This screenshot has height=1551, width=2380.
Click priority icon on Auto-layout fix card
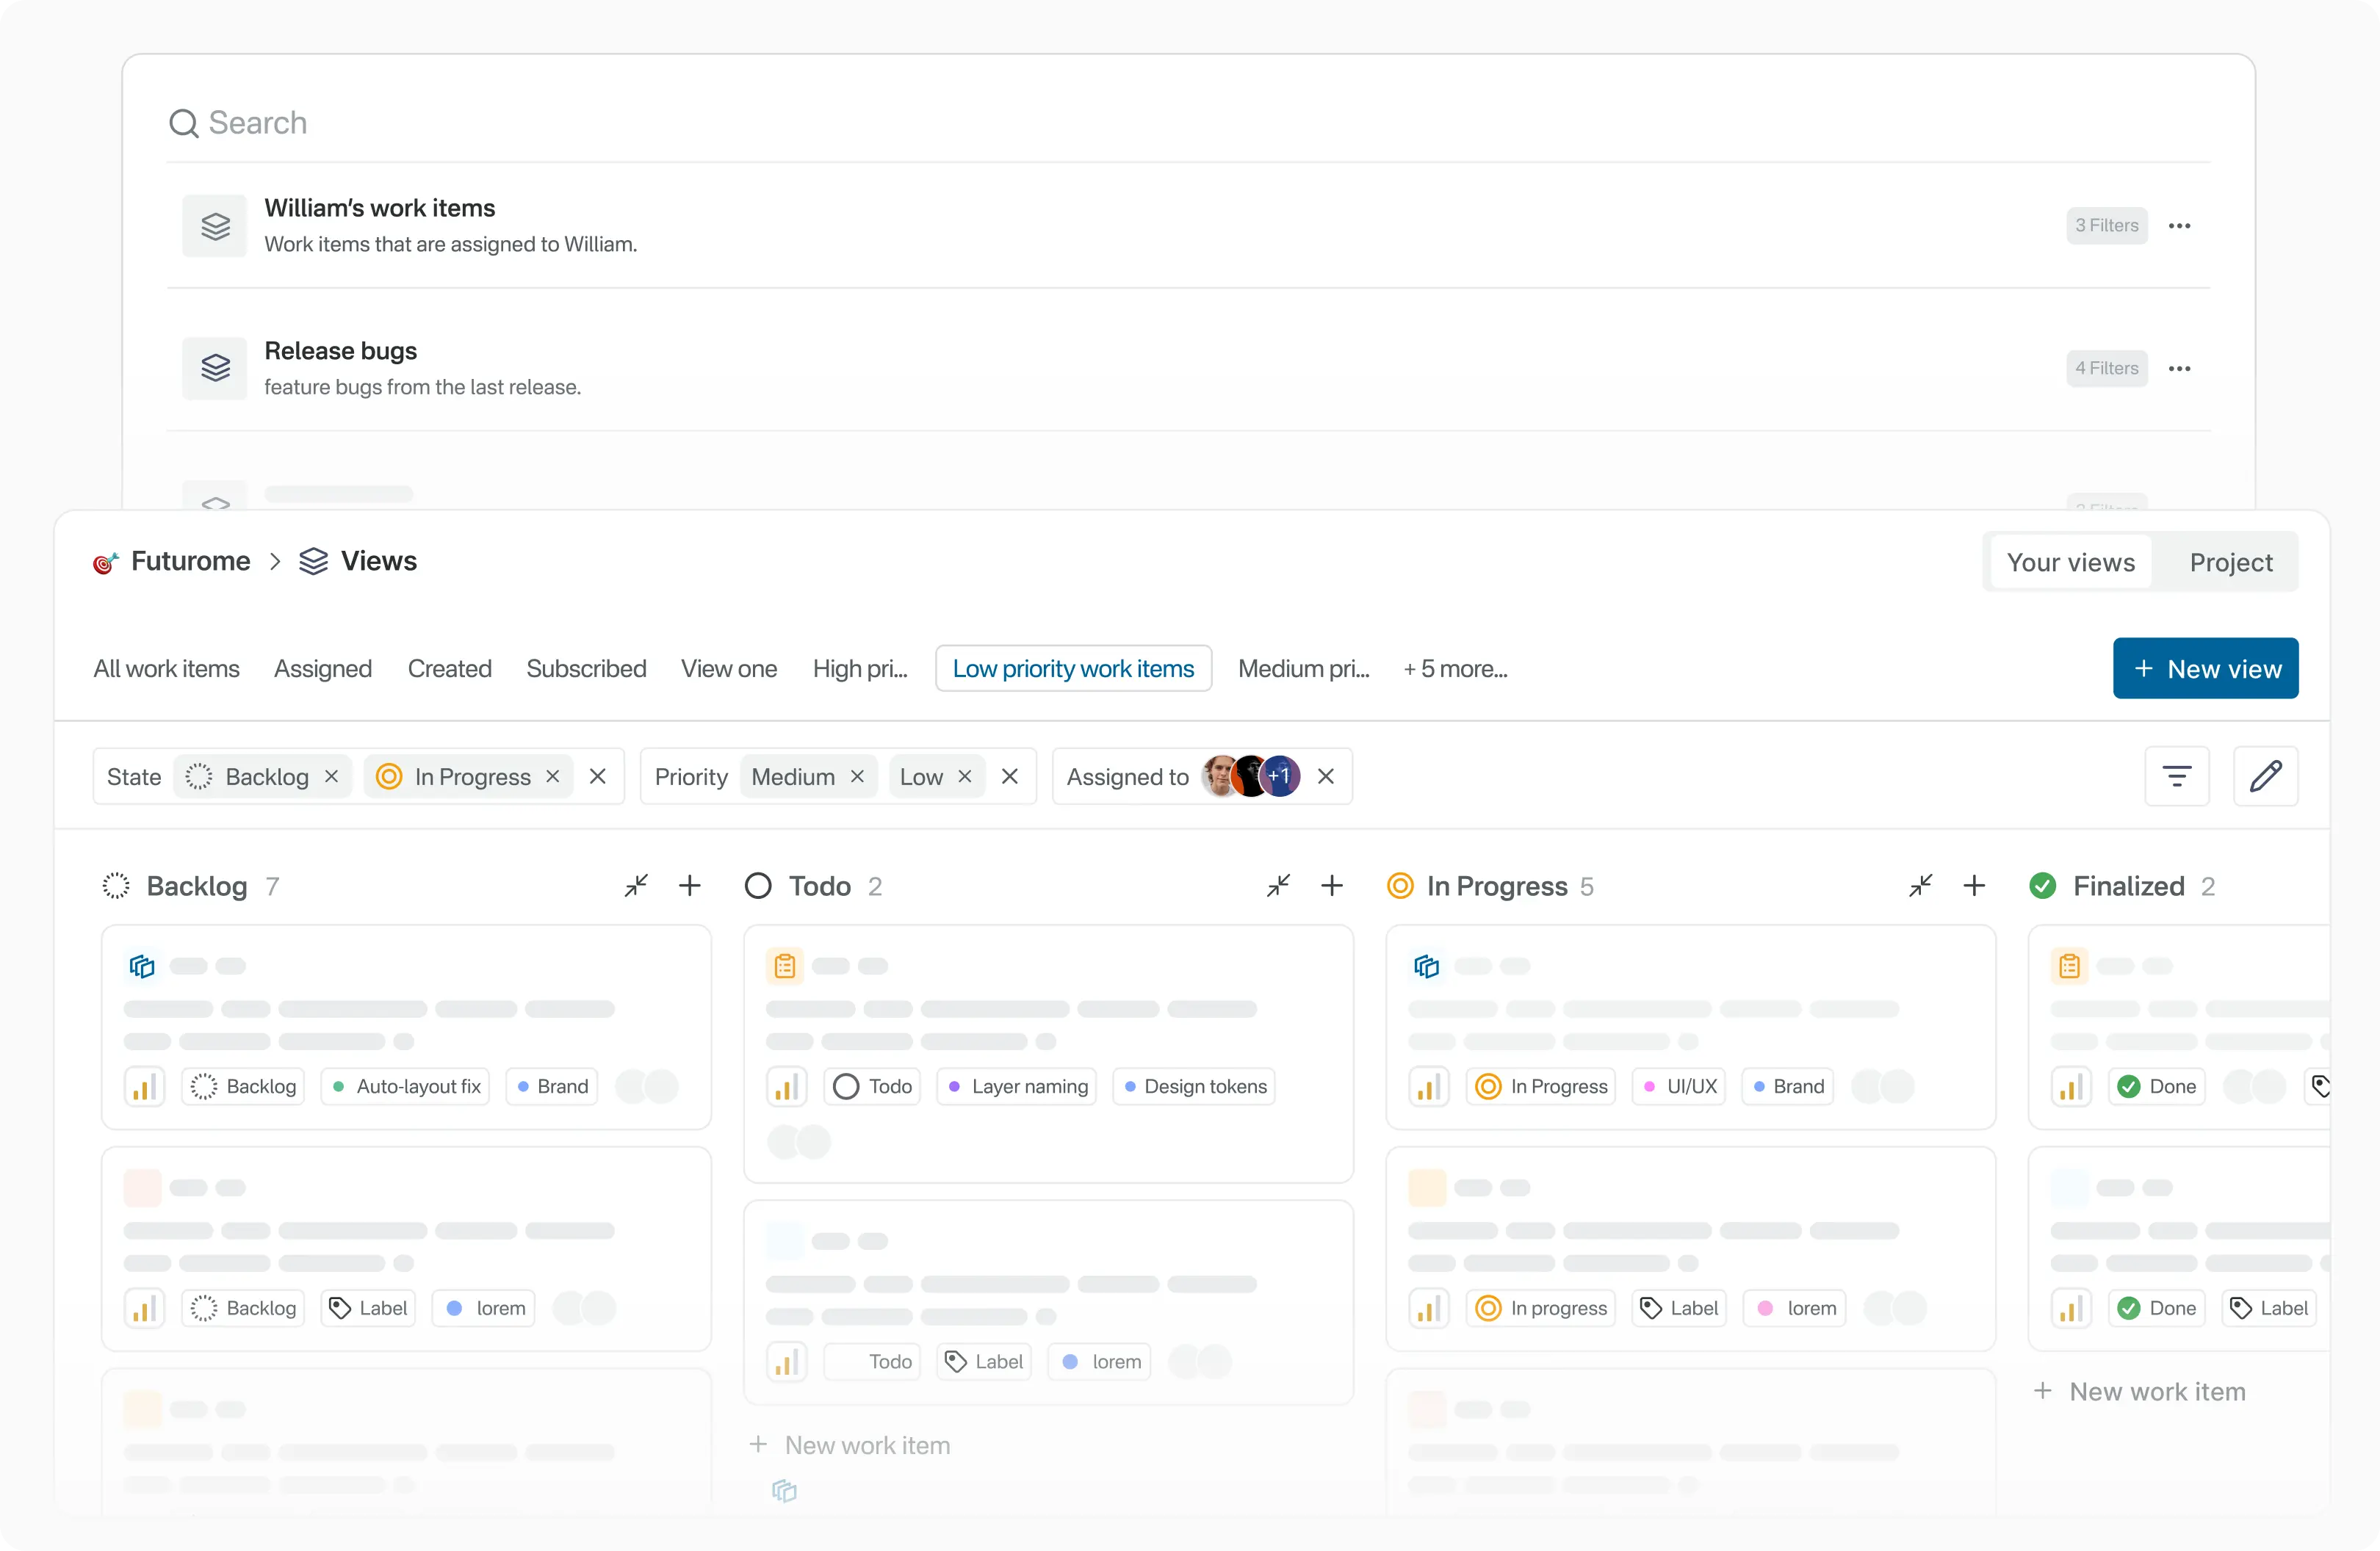pos(145,1087)
